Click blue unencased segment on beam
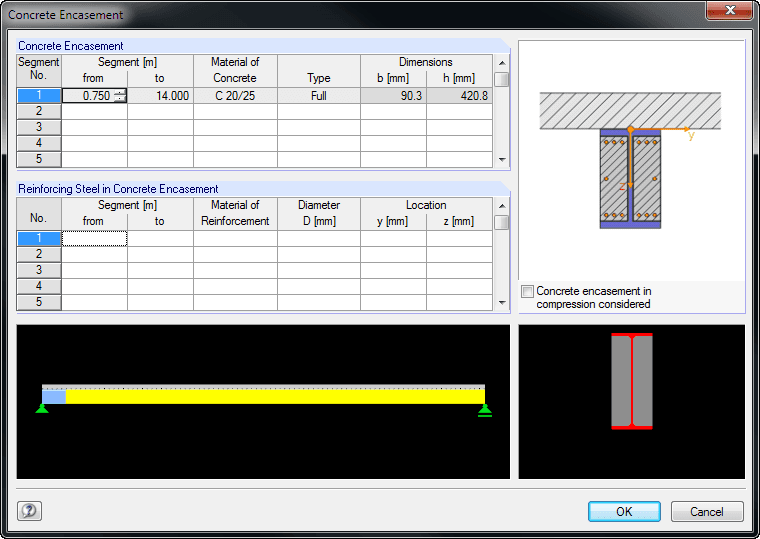The height and width of the screenshot is (539, 760). point(54,396)
